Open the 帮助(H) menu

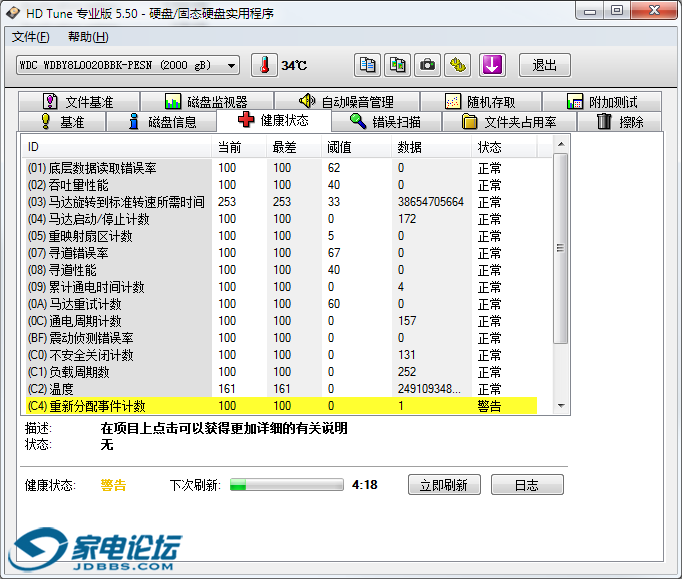[x=88, y=37]
